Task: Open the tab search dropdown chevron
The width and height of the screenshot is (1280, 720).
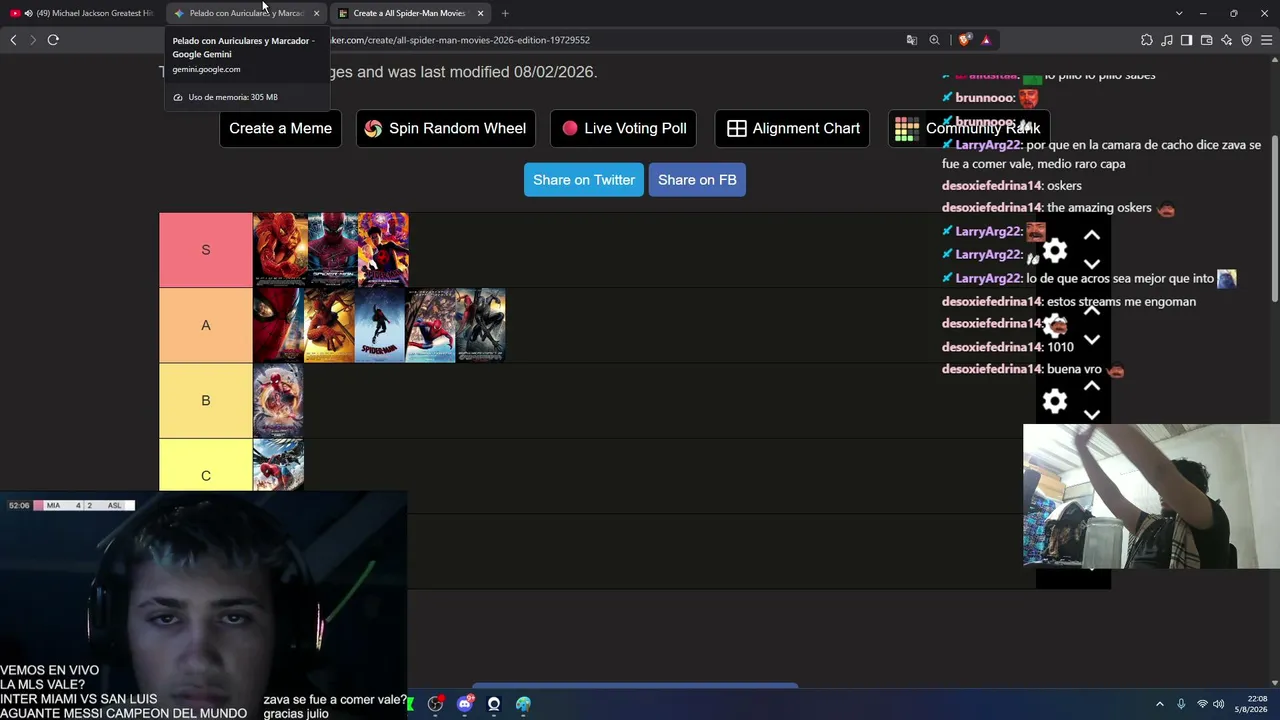Action: click(x=1179, y=13)
